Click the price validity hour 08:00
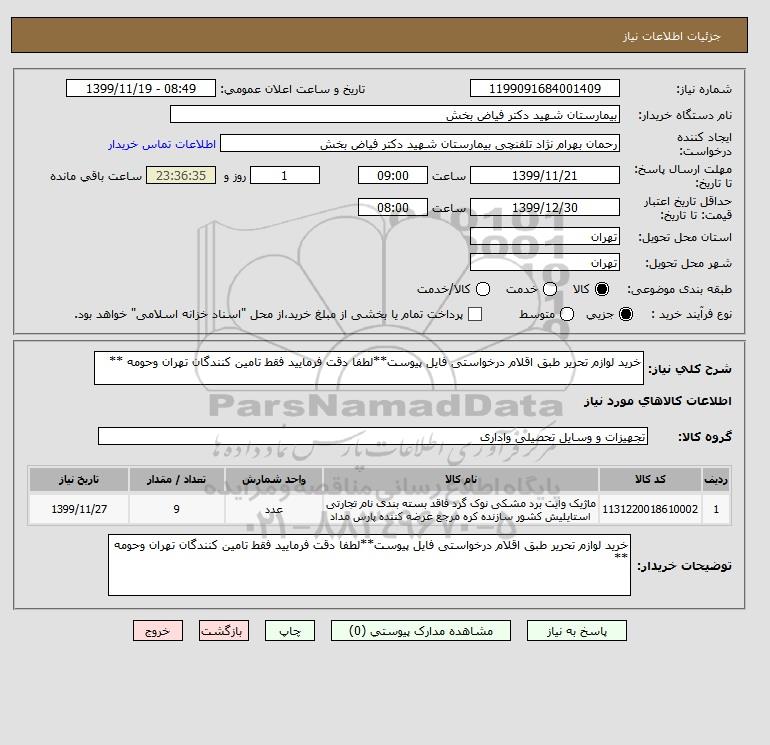 pos(393,207)
